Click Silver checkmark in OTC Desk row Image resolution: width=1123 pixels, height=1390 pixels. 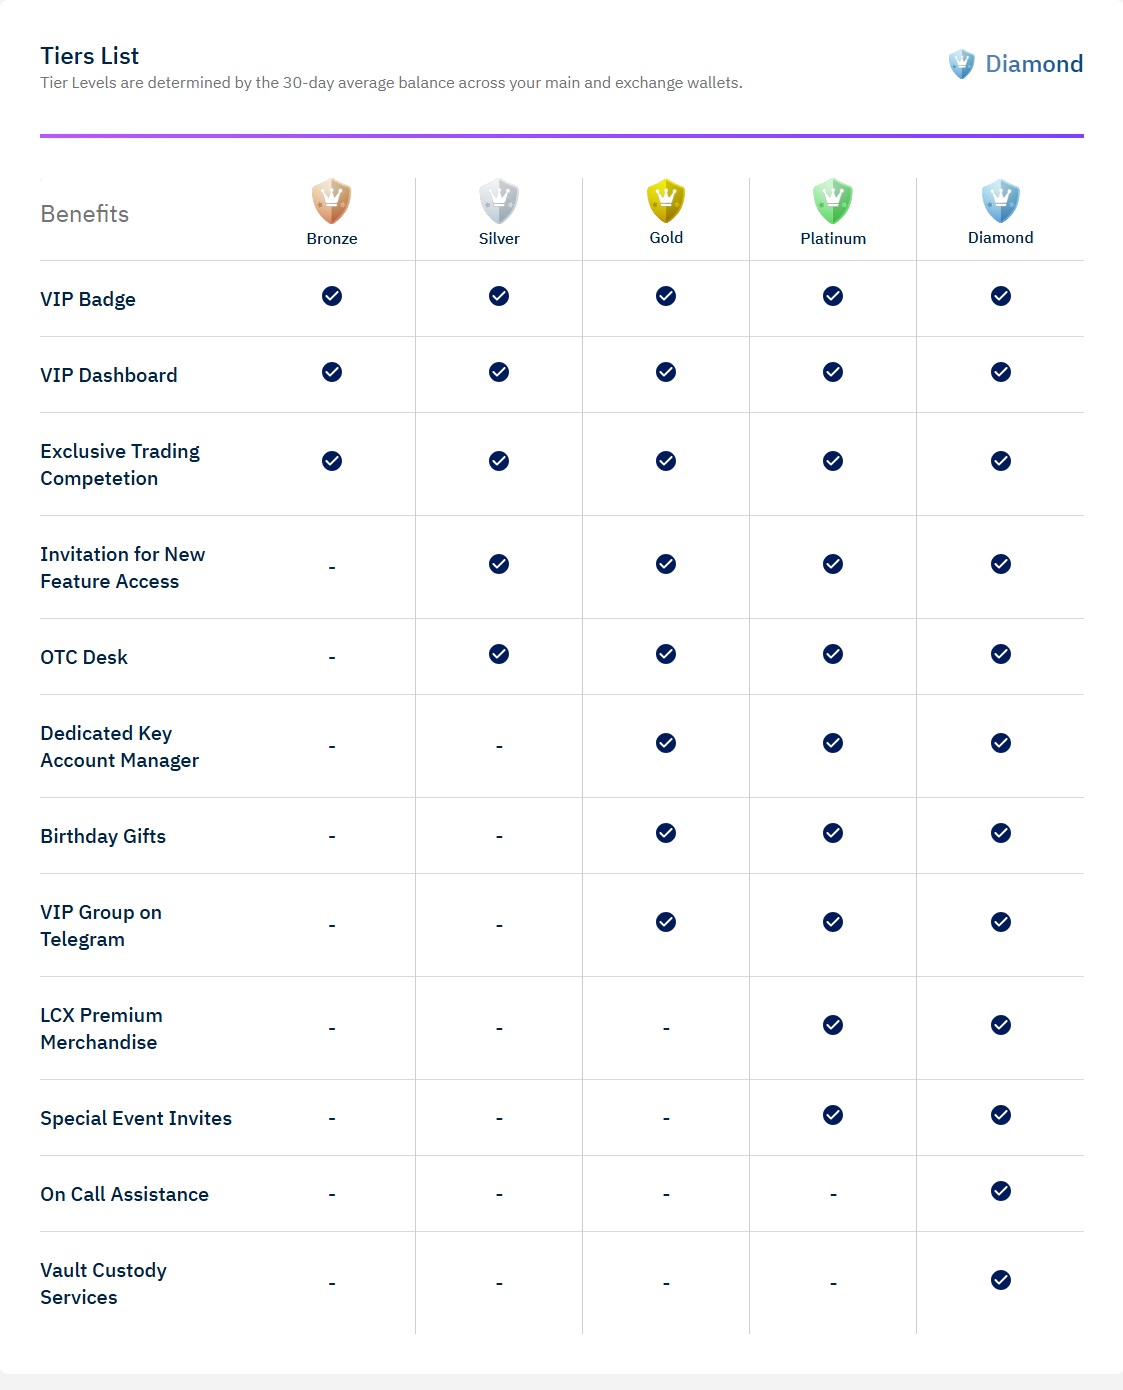click(x=499, y=654)
